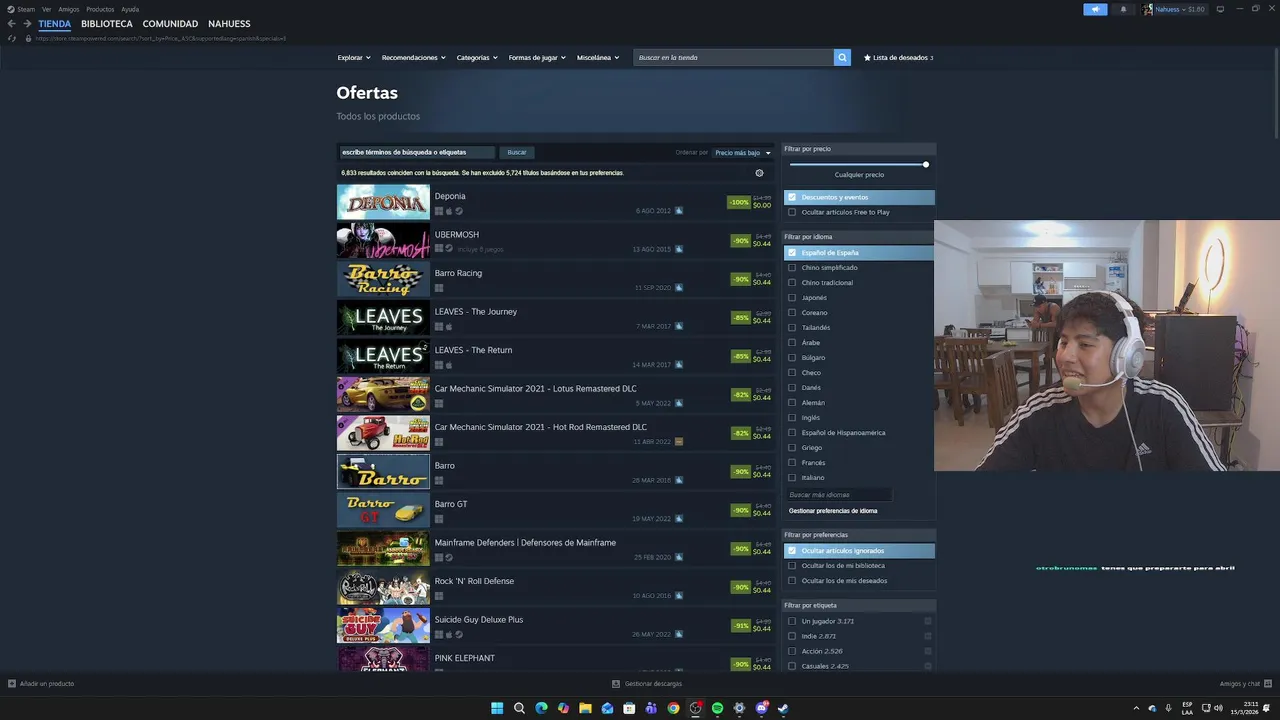Viewport: 1280px width, 720px height.
Task: Check Chino simplificado language filter
Action: 792,268
